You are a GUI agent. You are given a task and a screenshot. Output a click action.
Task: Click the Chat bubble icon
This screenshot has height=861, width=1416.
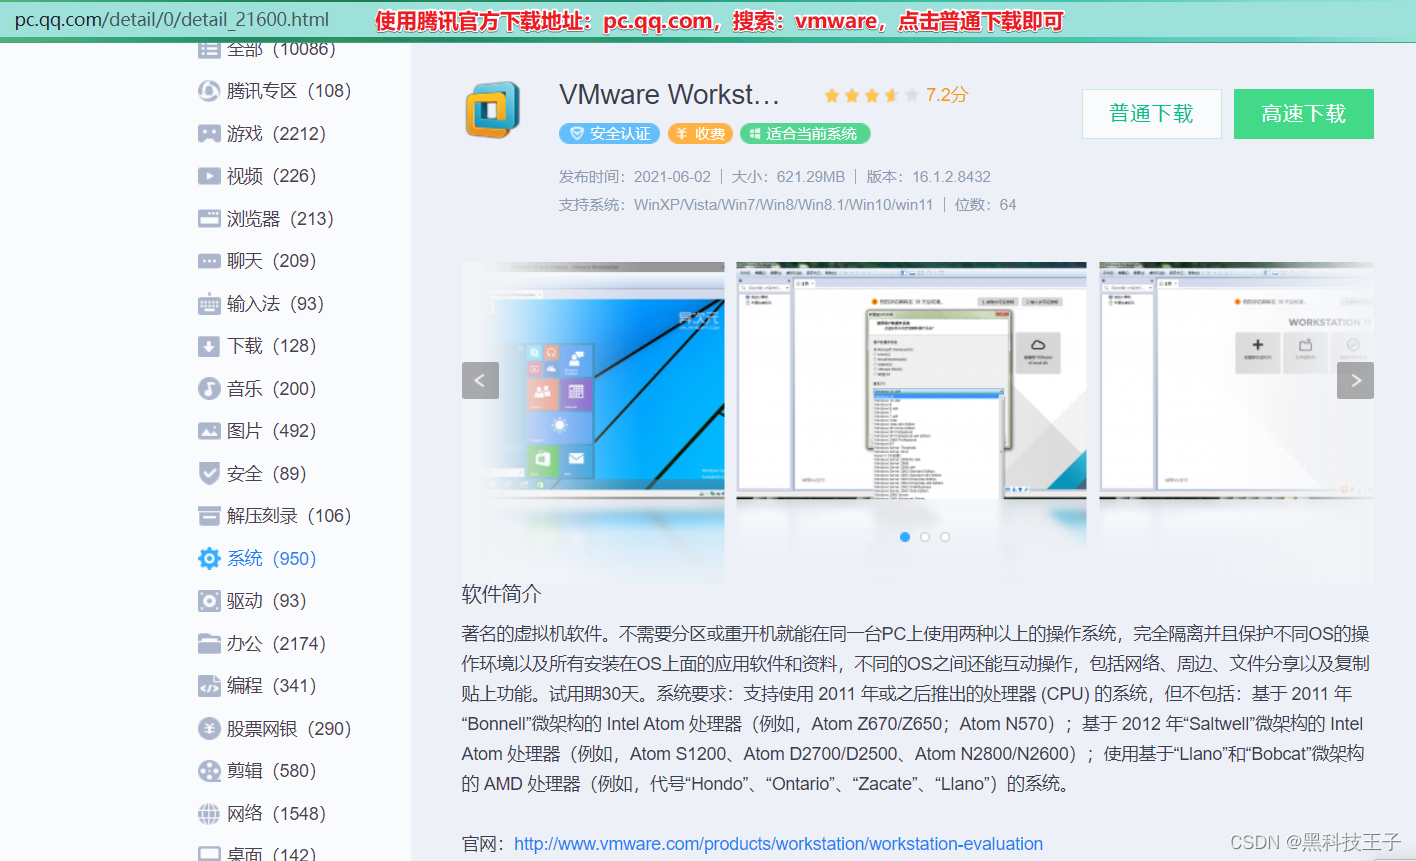pos(209,261)
